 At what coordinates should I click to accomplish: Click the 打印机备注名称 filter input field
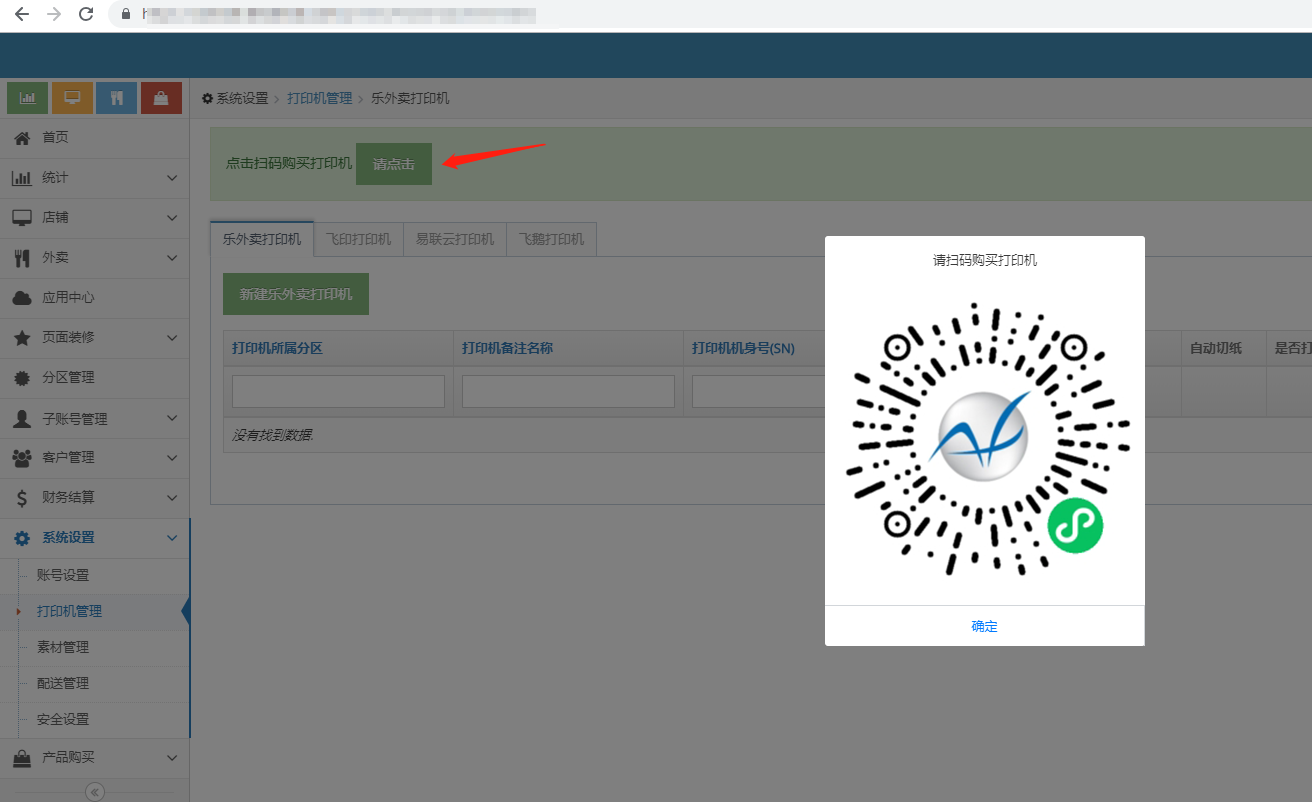click(x=568, y=391)
